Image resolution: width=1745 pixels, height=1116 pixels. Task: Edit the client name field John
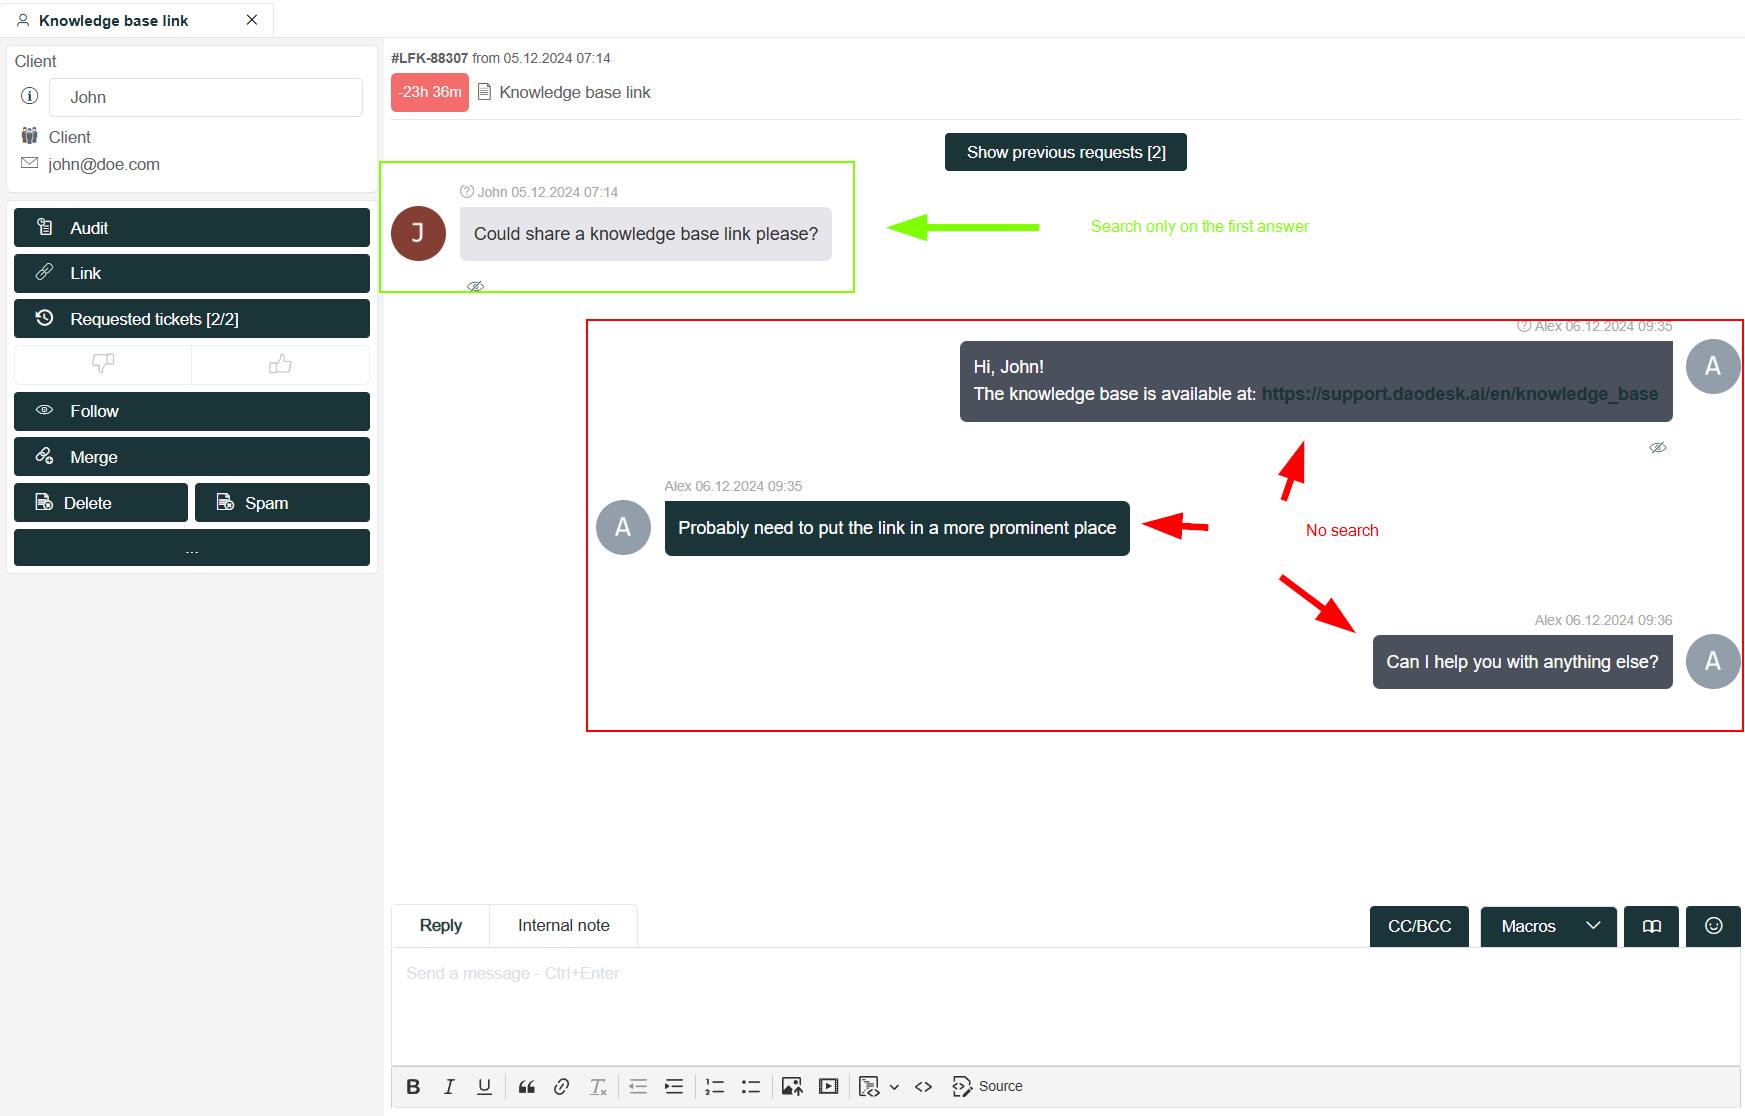pyautogui.click(x=206, y=97)
